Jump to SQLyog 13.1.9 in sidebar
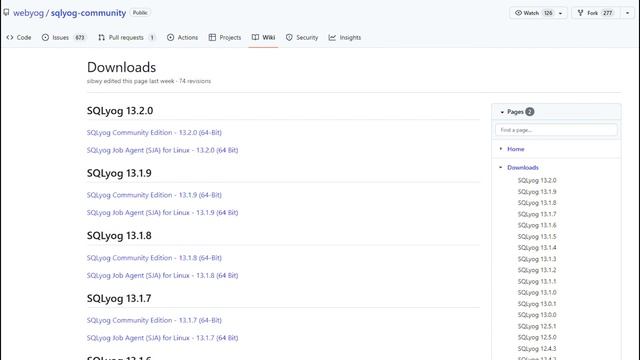 click(537, 192)
